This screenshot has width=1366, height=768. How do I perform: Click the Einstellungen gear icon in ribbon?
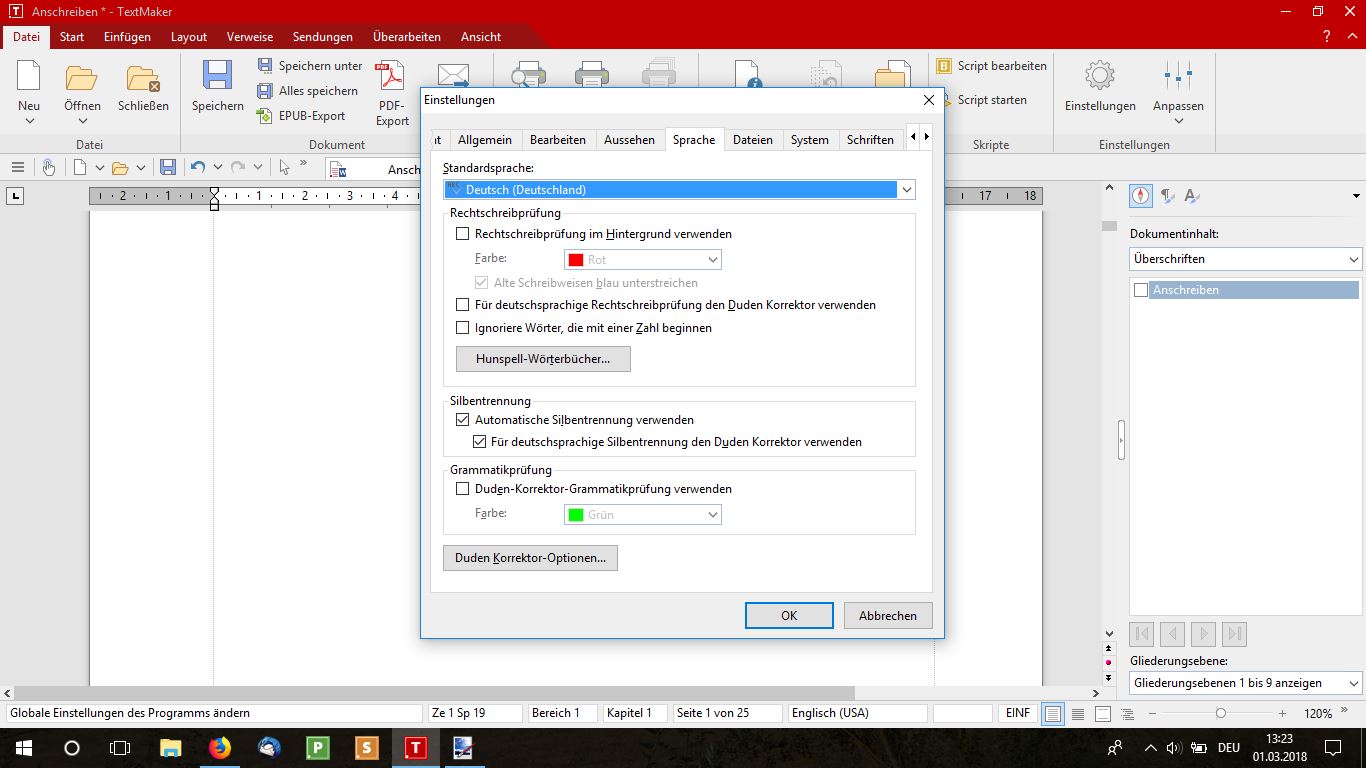point(1099,78)
